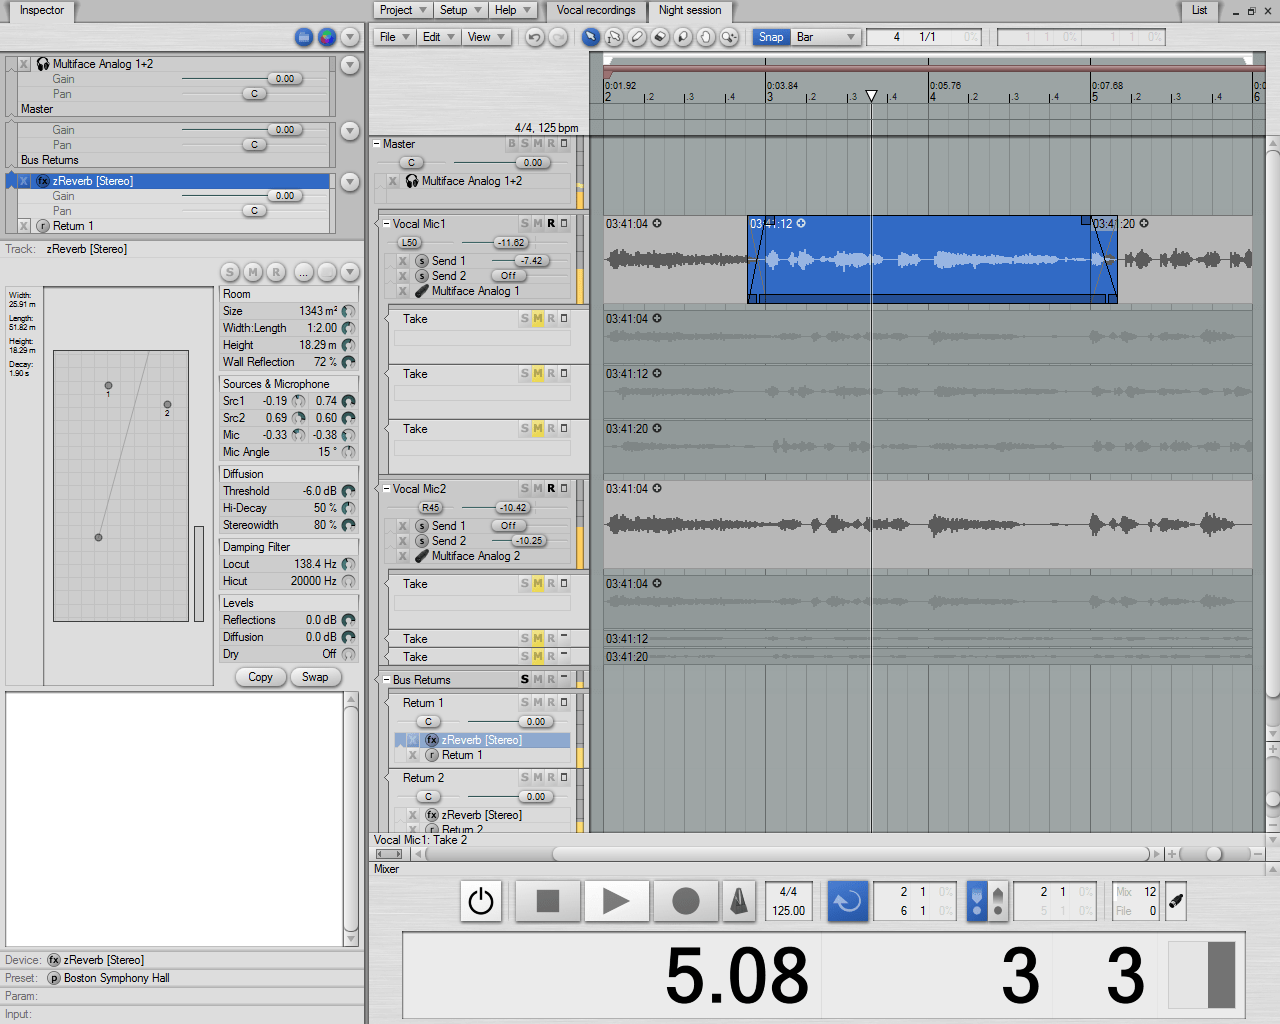Select the Night session tab
This screenshot has height=1024, width=1280.
(x=690, y=10)
